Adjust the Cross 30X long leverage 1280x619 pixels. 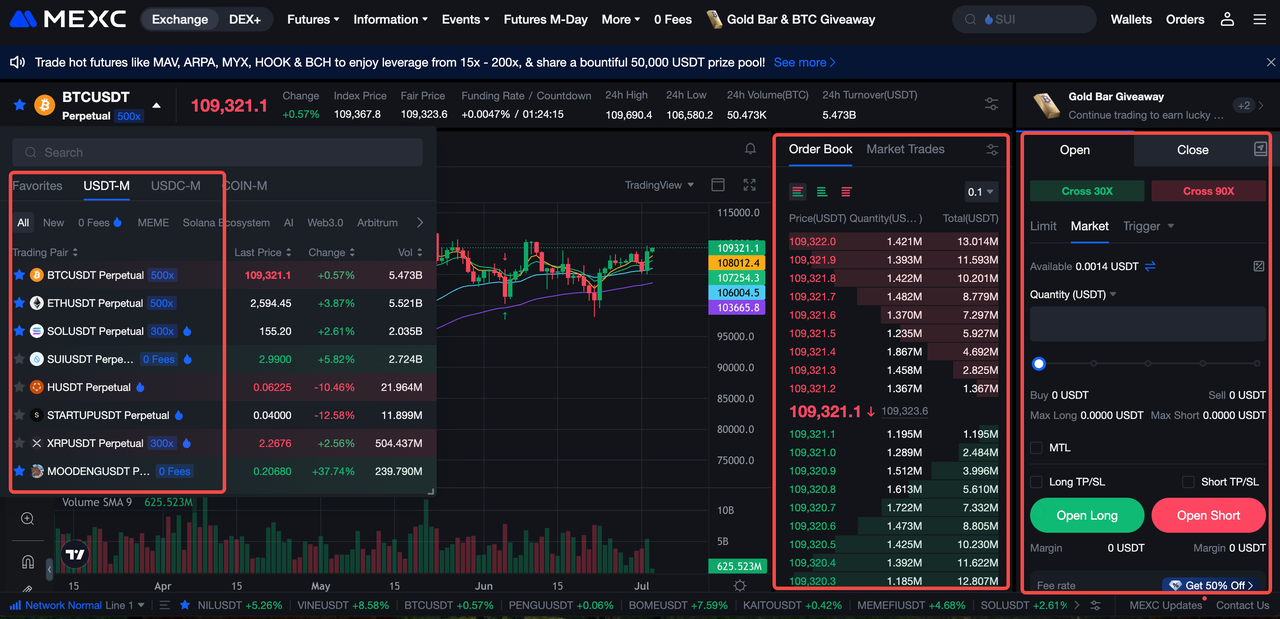click(1087, 191)
